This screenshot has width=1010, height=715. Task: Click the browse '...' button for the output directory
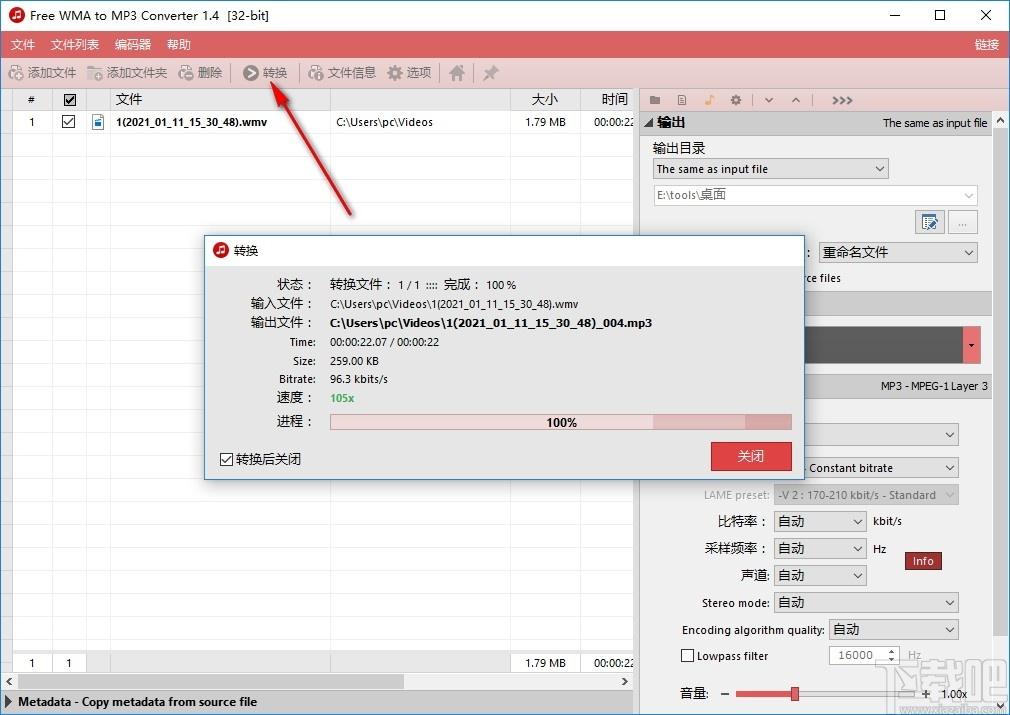click(962, 222)
